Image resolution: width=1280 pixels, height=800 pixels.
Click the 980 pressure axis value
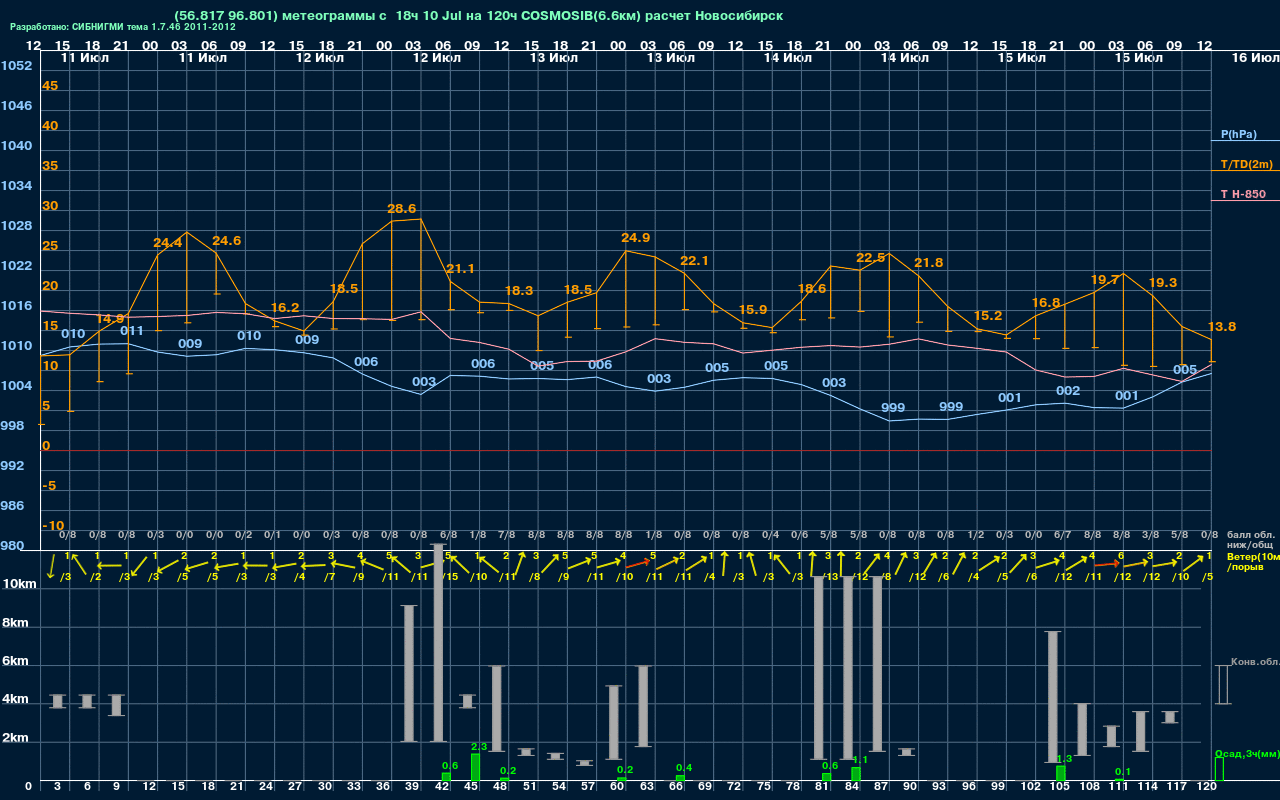tap(13, 546)
